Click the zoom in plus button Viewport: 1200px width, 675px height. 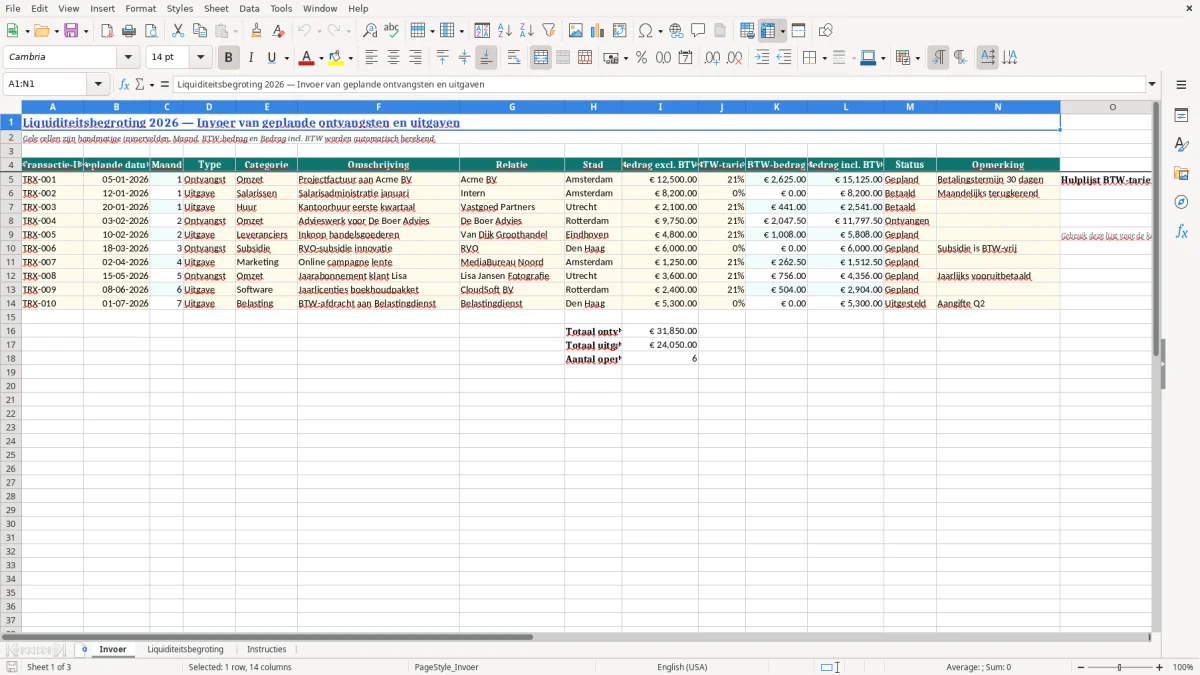pos(1160,667)
